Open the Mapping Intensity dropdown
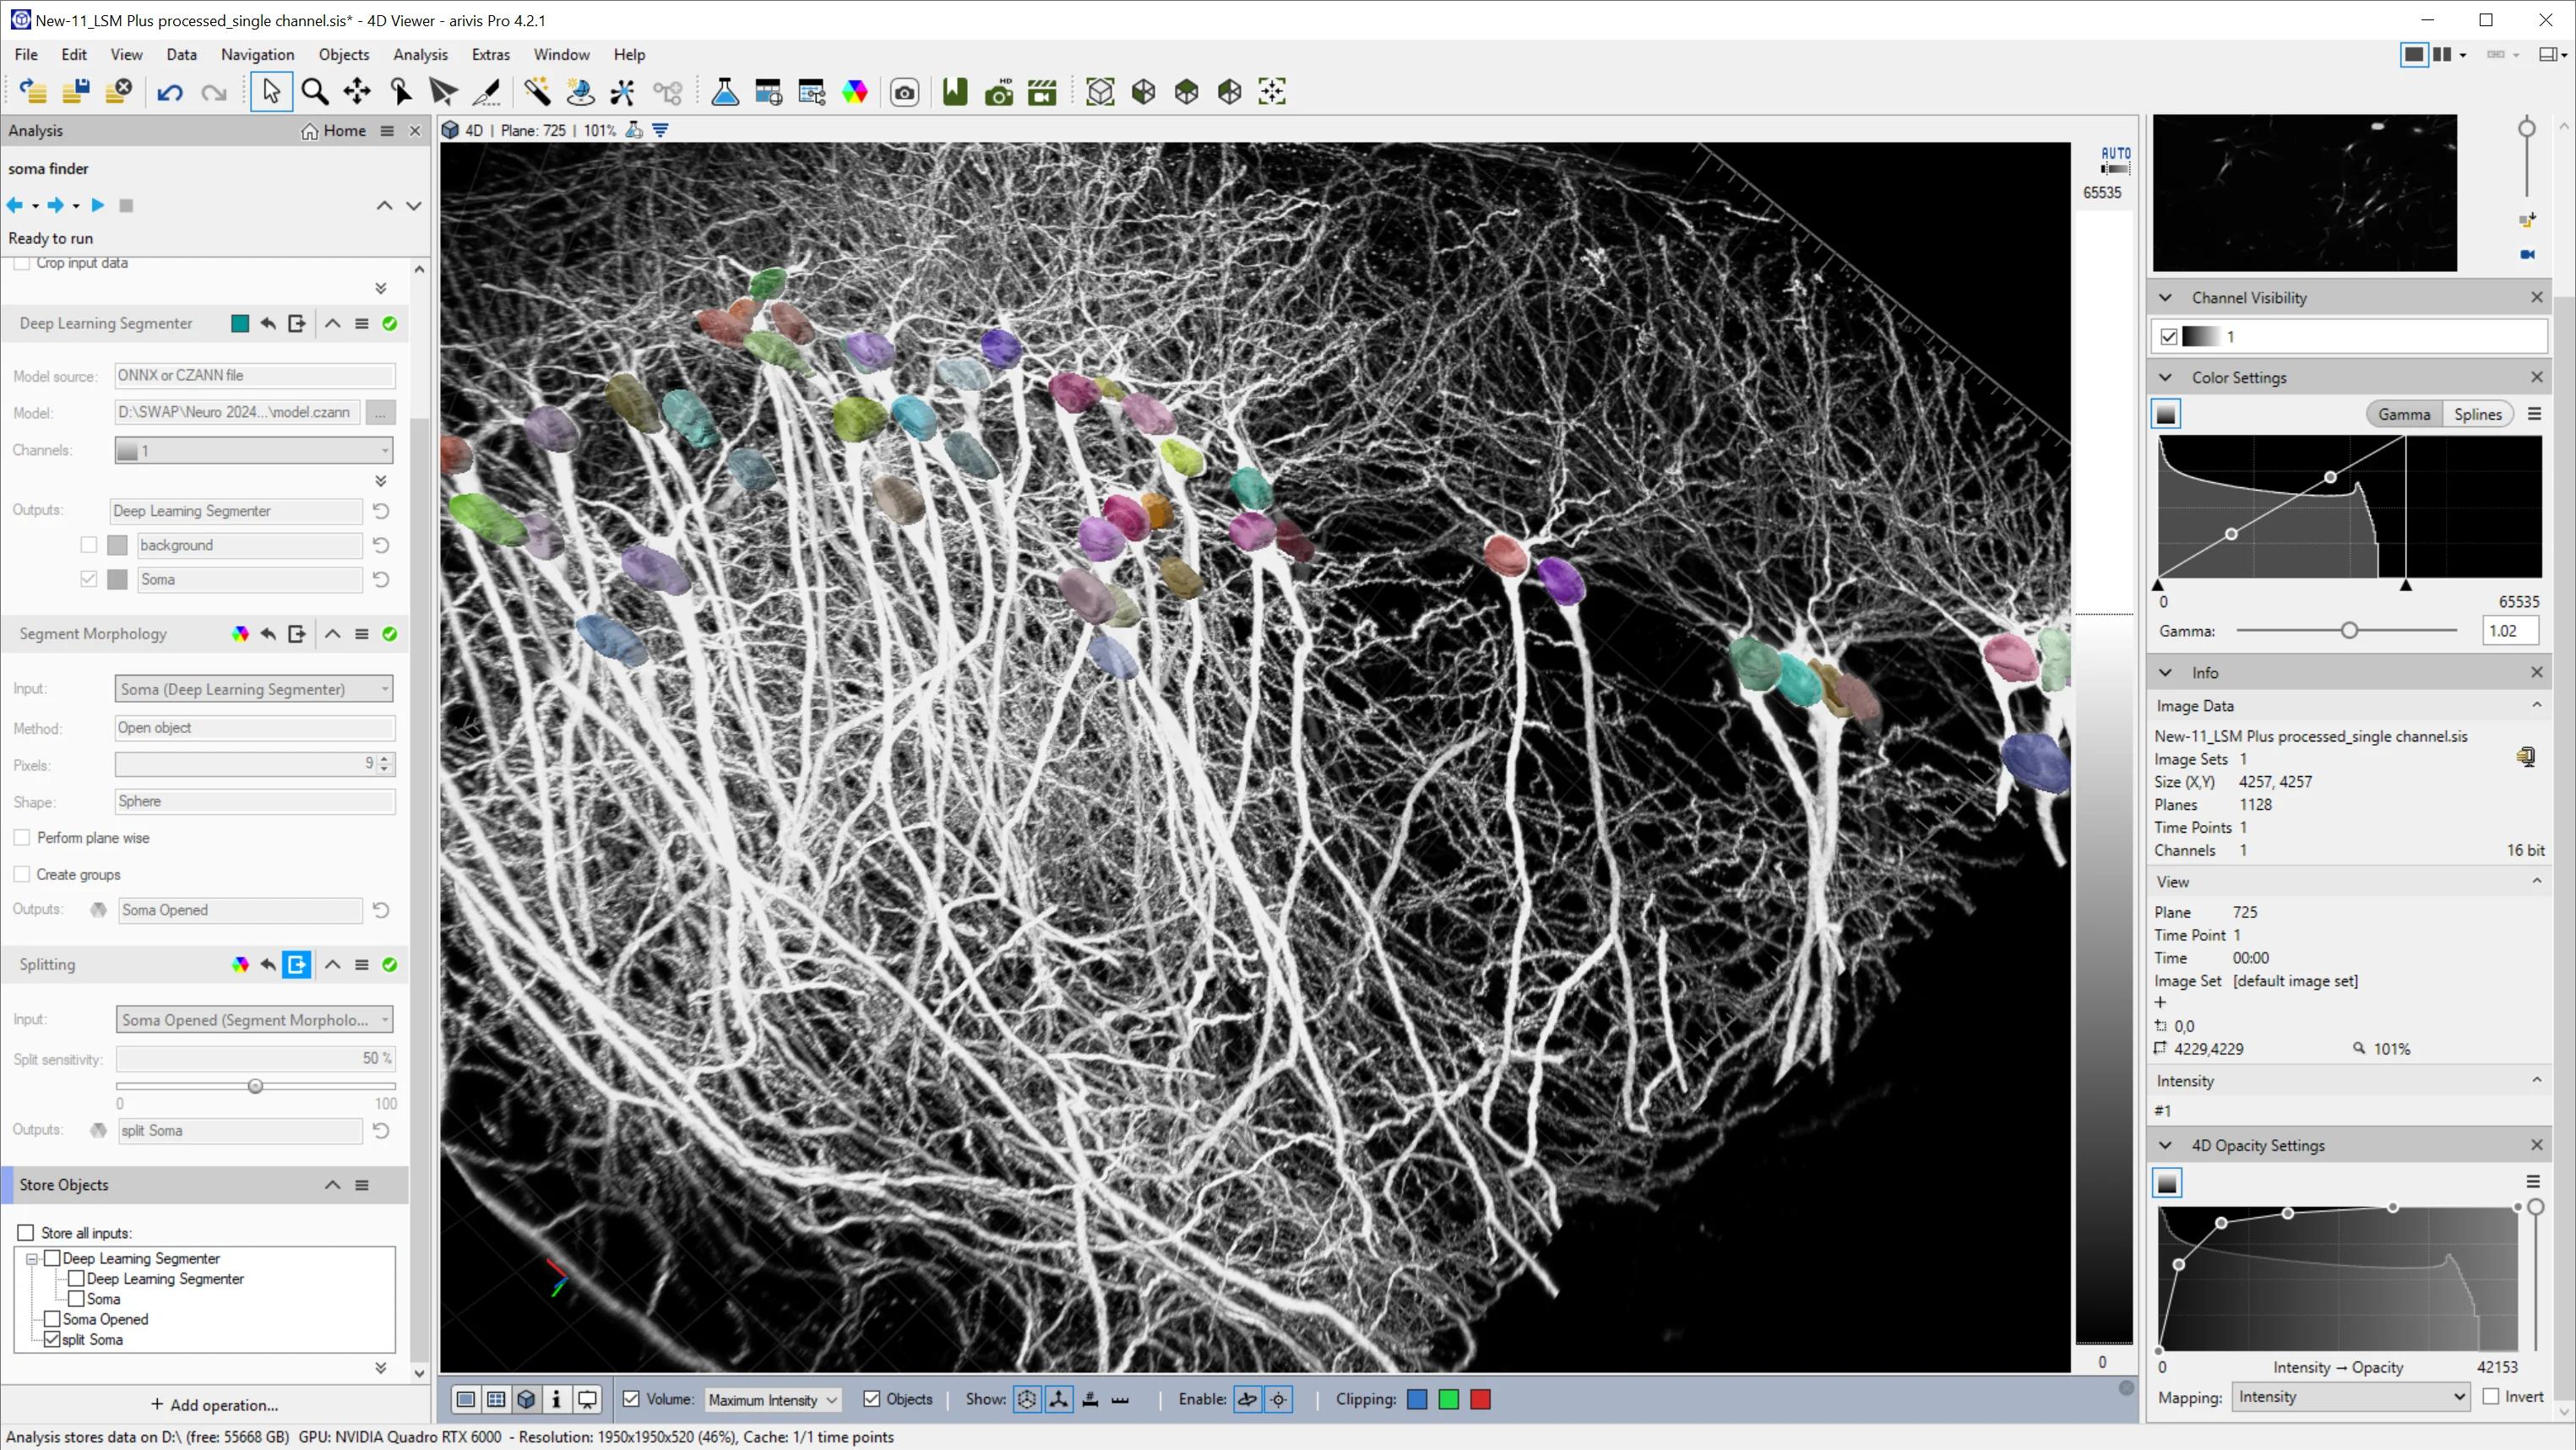The image size is (2576, 1450). pos(2350,1397)
